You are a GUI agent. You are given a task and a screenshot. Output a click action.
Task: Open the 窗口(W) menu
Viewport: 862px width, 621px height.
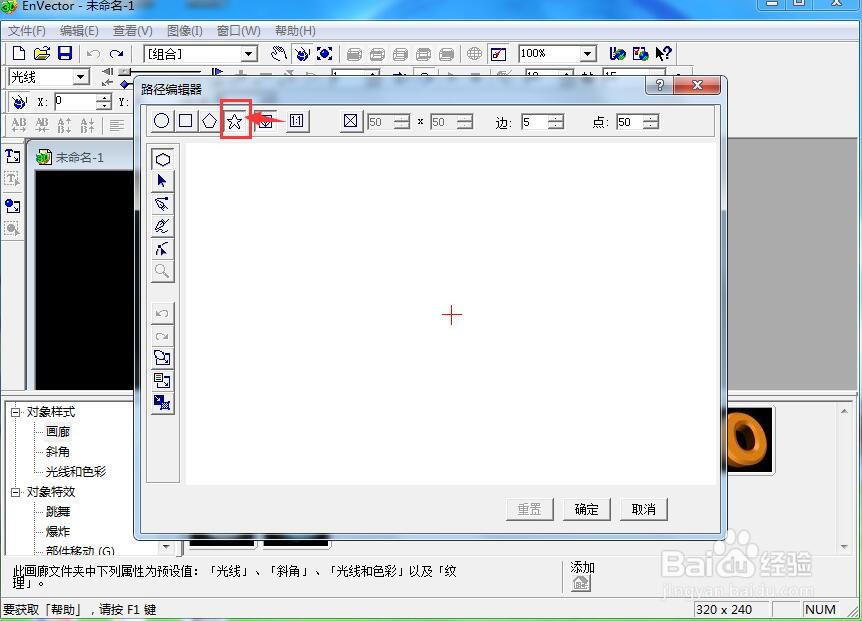[239, 31]
